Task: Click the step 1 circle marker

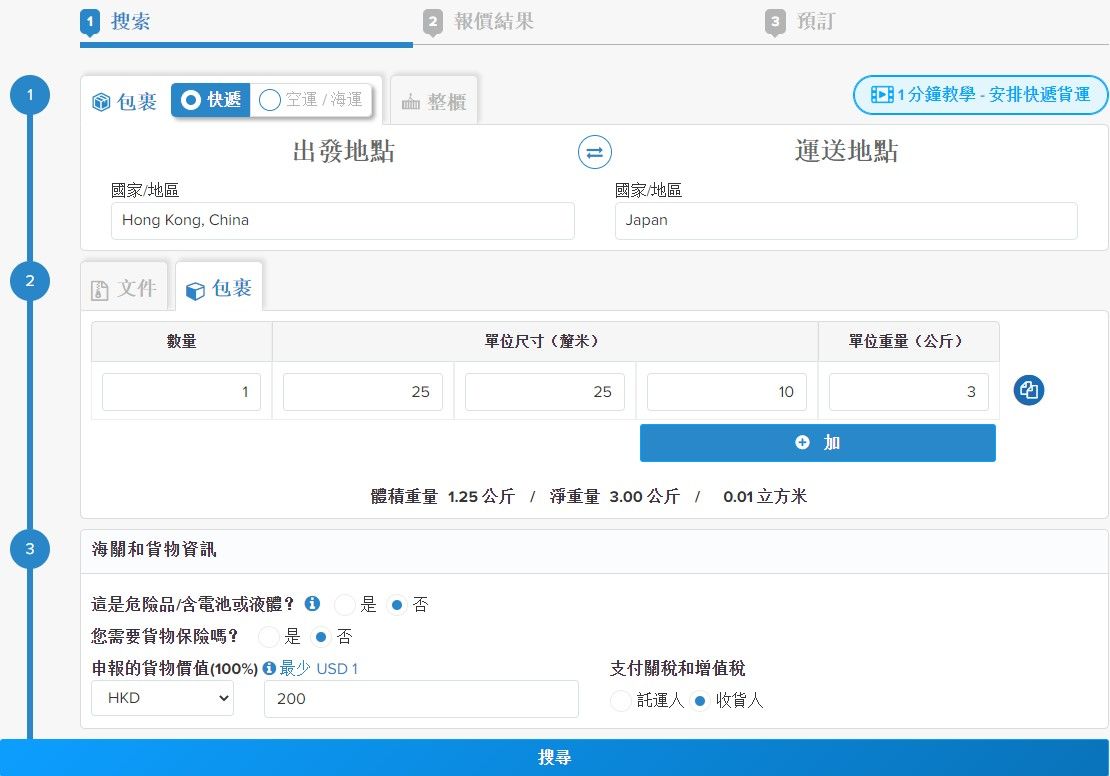Action: tap(30, 96)
